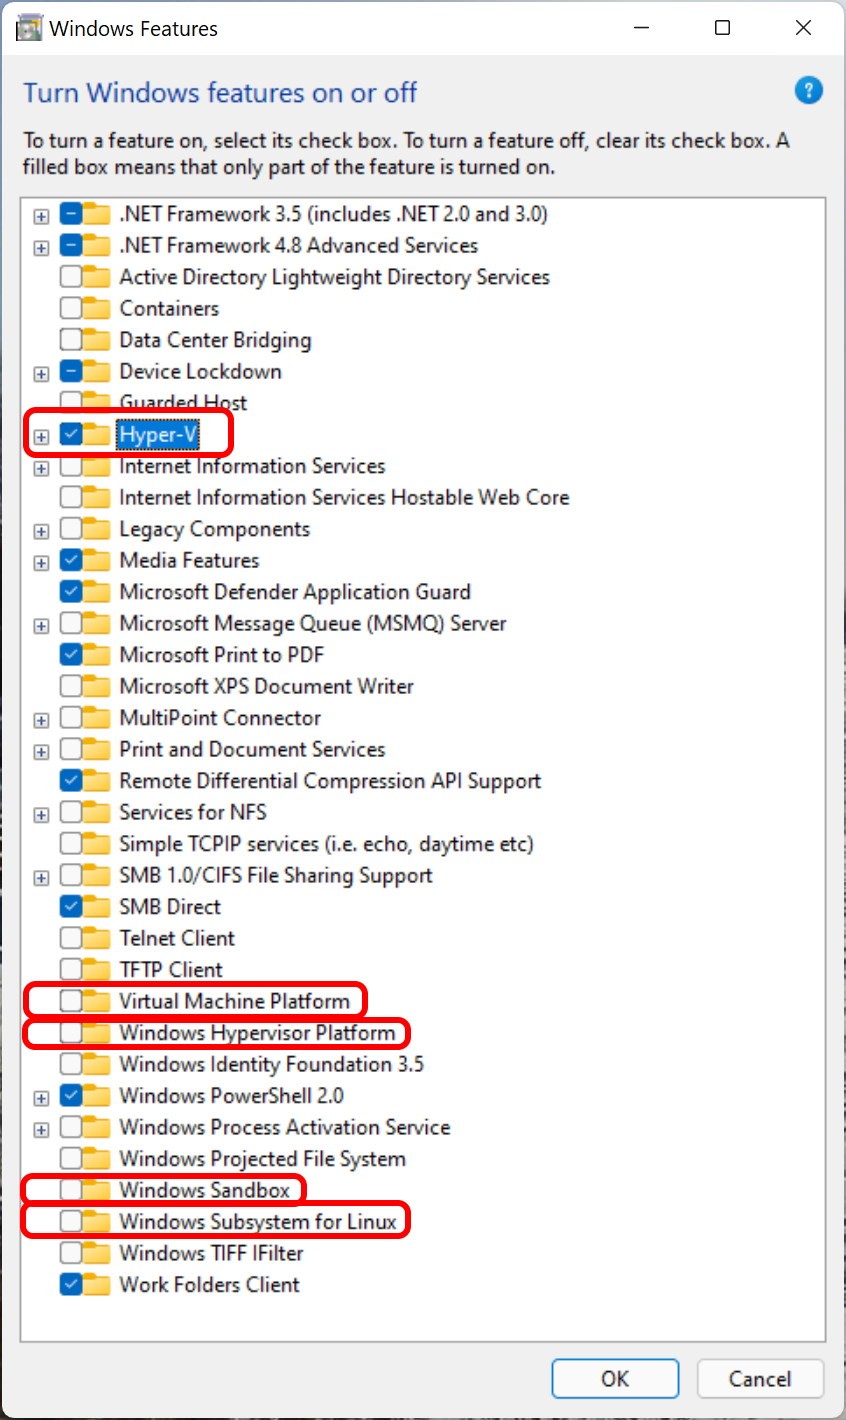Image resolution: width=846 pixels, height=1420 pixels.
Task: Click the folder icon beside Windows Projected File System
Action: point(97,1158)
